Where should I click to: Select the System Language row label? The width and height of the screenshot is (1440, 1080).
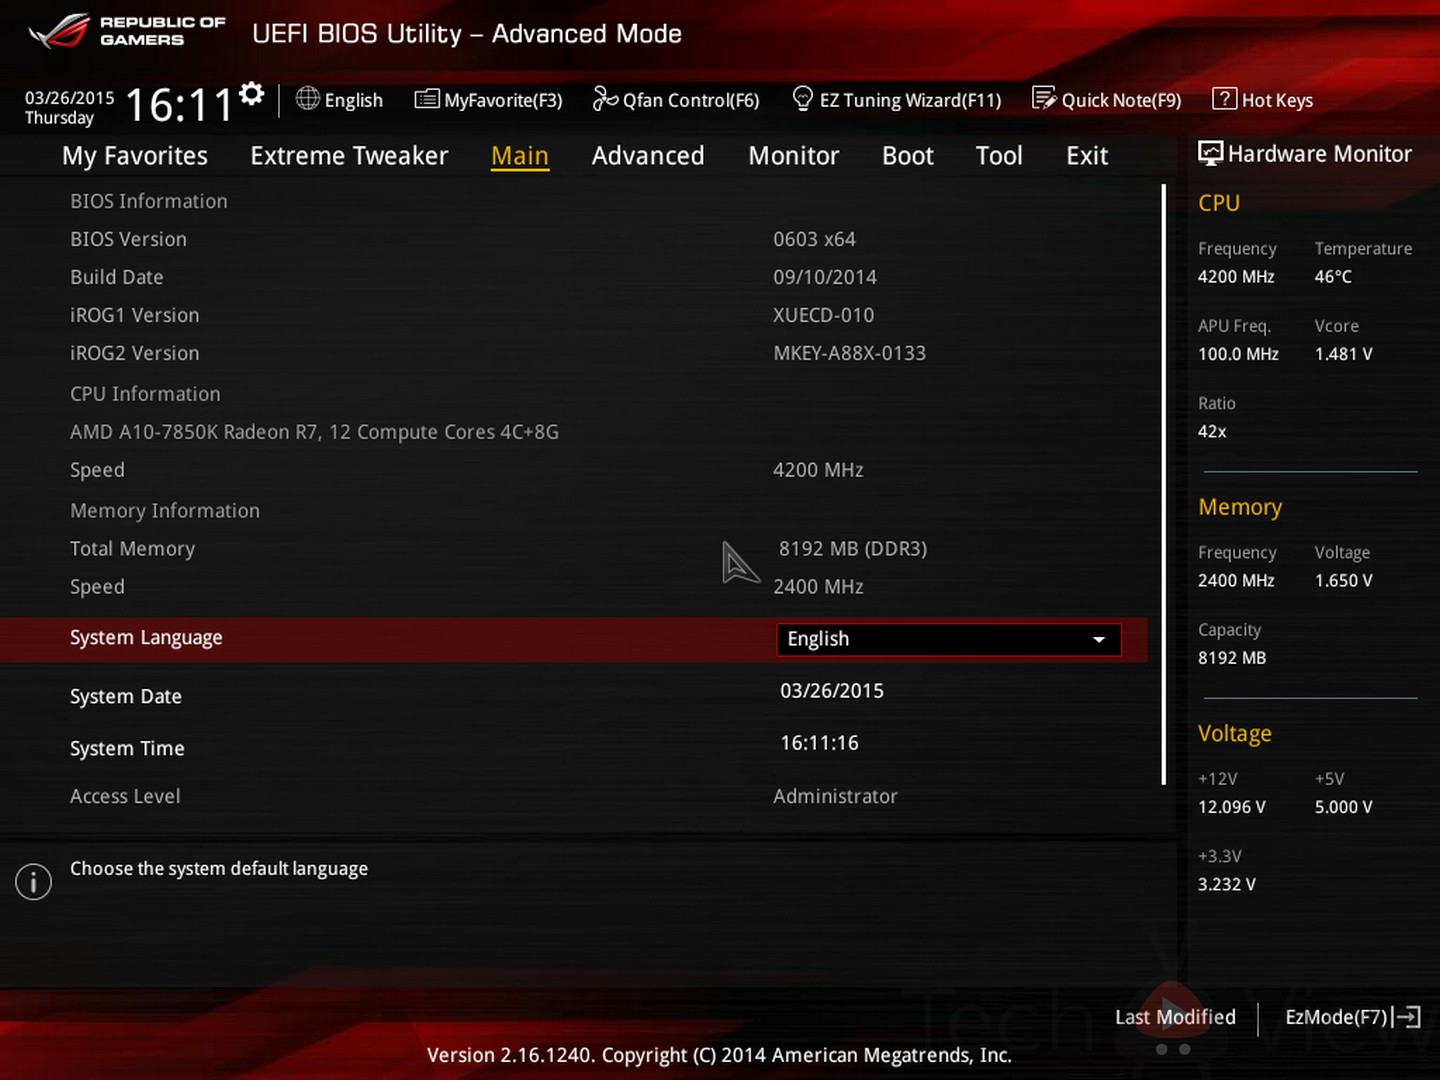pyautogui.click(x=146, y=638)
